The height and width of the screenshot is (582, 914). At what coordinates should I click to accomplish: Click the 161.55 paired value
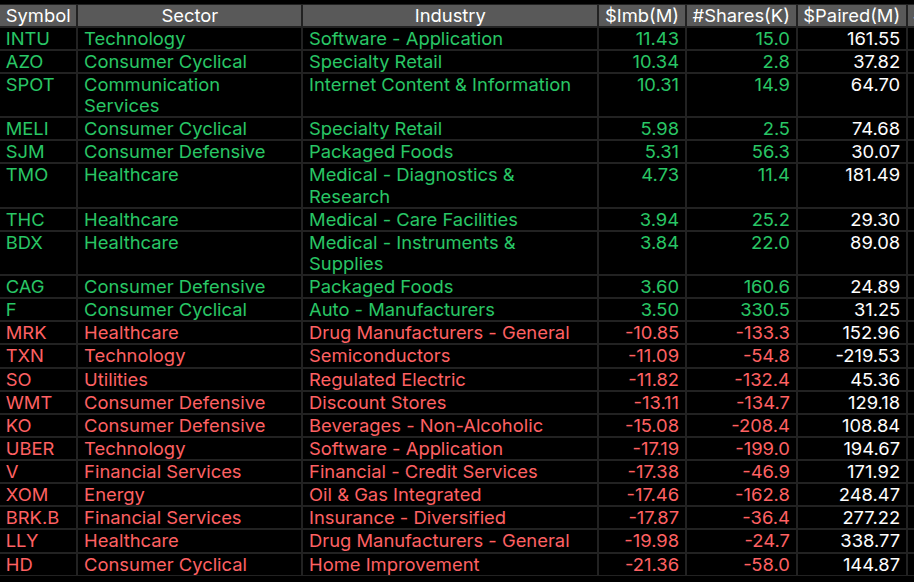(x=873, y=39)
